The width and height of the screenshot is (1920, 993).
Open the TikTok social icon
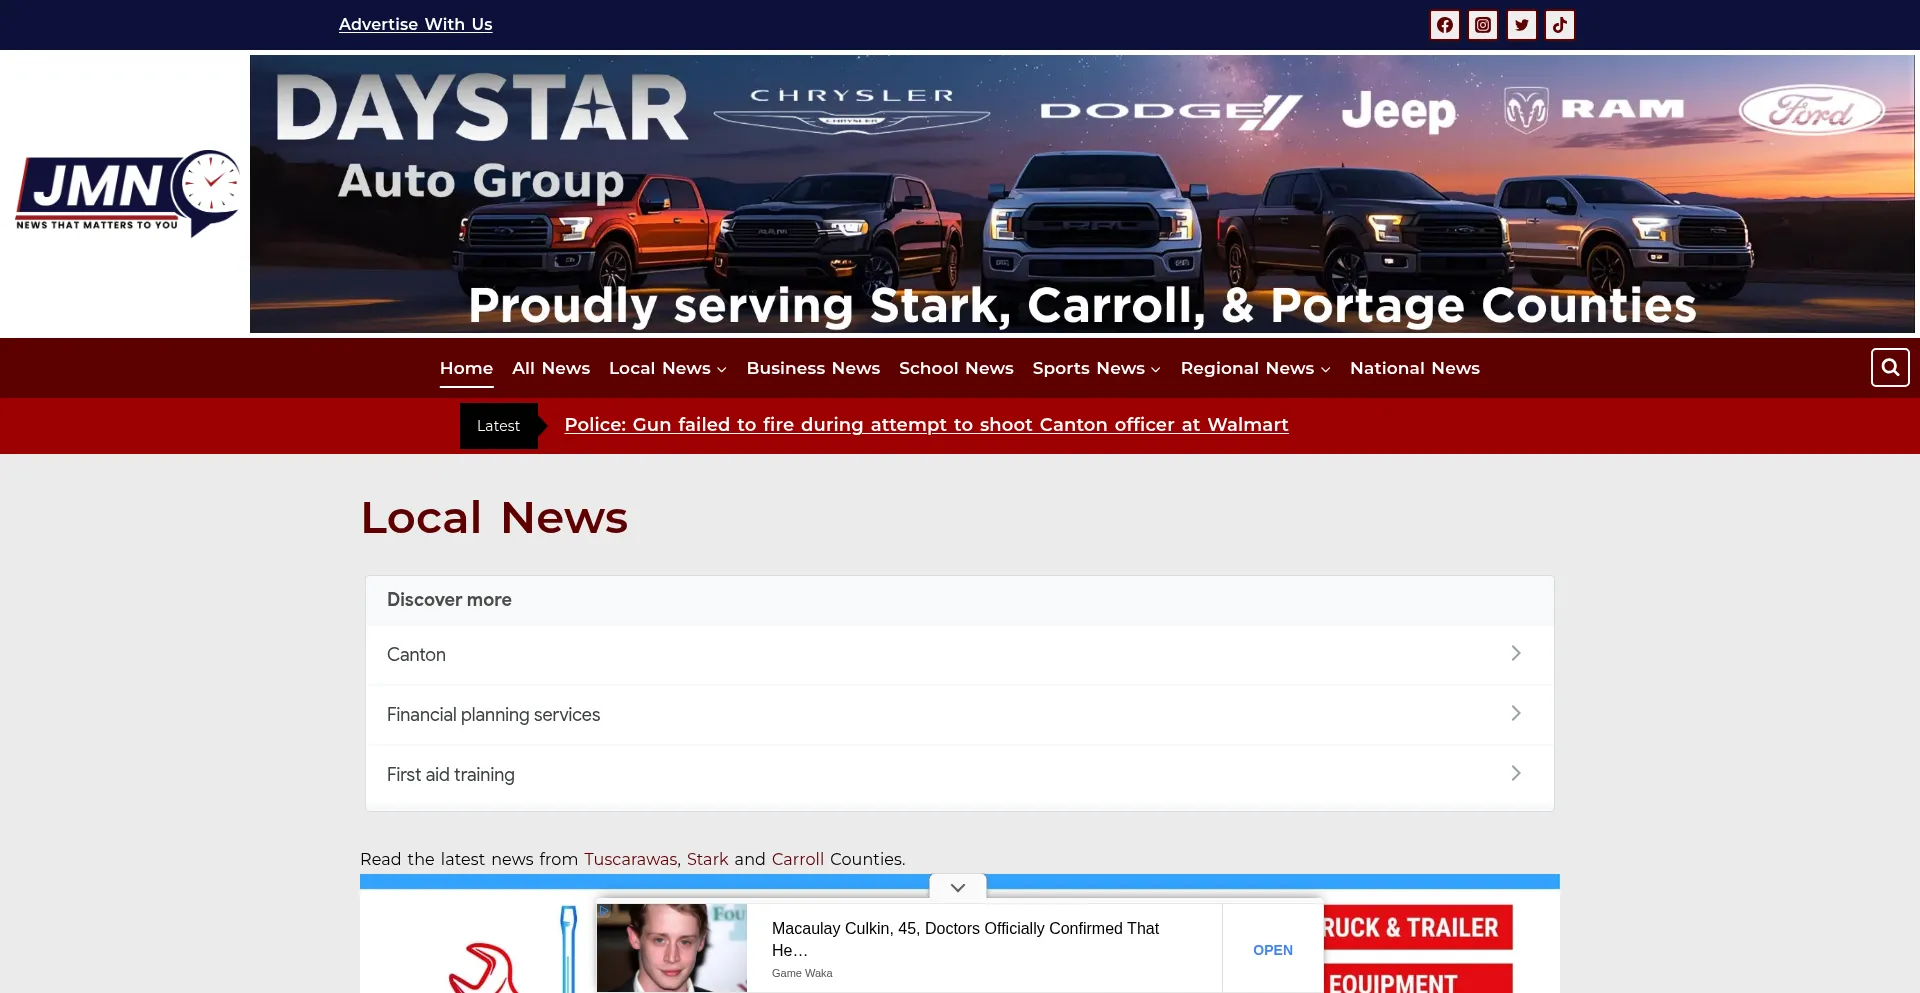click(x=1560, y=24)
